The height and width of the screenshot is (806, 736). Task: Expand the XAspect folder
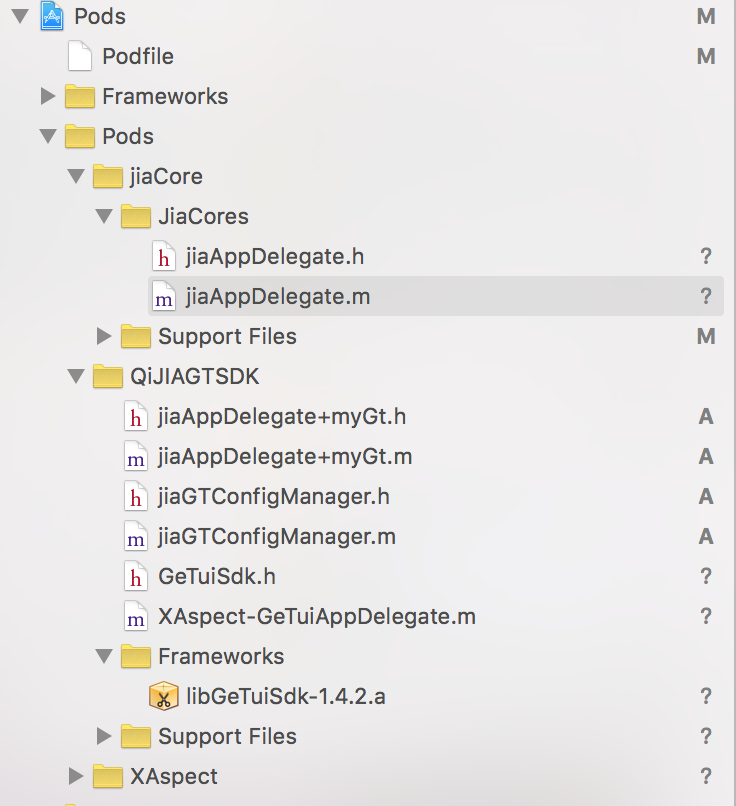[x=75, y=776]
